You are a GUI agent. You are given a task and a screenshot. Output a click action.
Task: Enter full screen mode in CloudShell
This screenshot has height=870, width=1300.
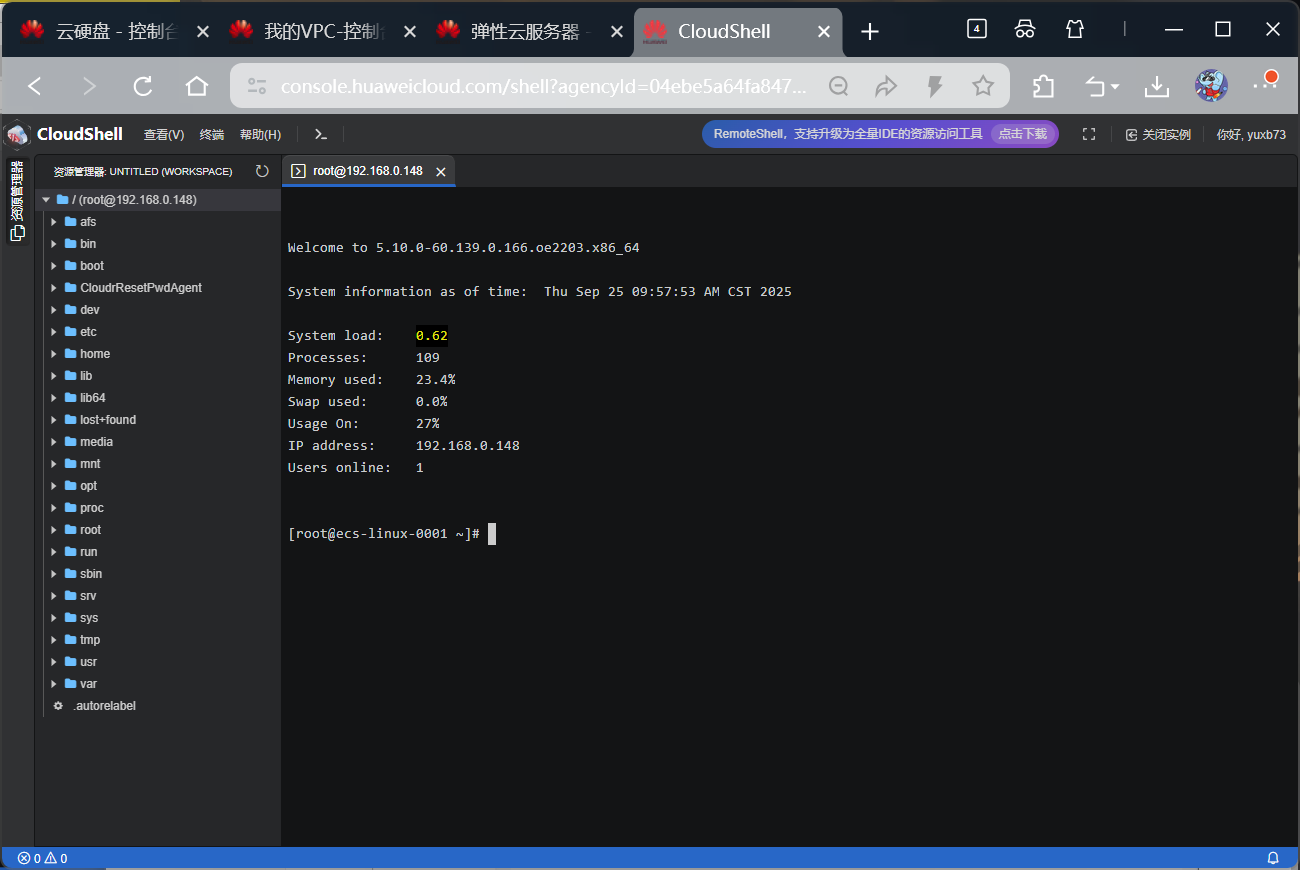tap(1089, 134)
